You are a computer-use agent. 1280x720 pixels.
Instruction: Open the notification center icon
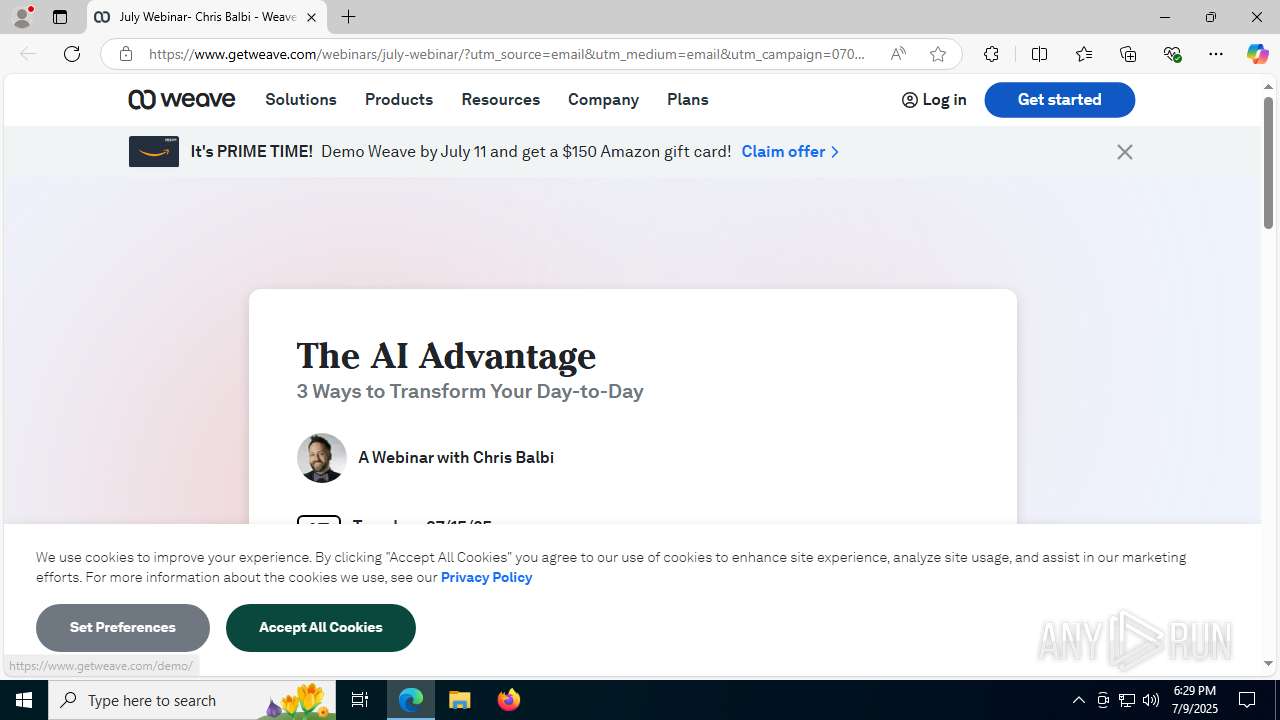(1248, 700)
